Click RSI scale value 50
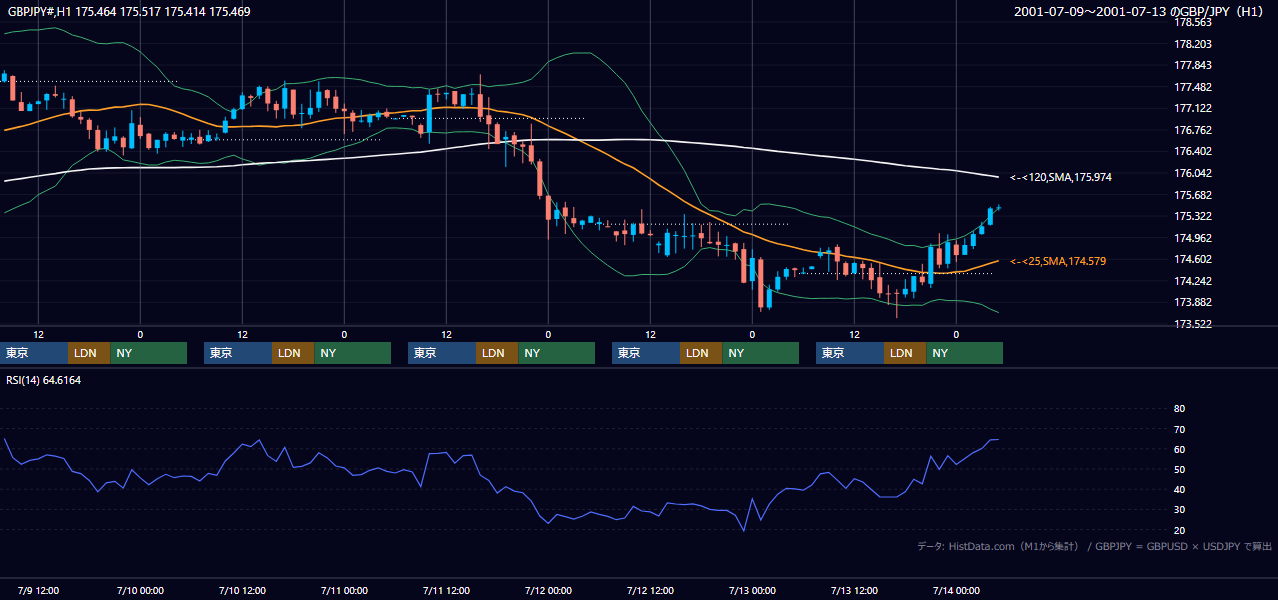The width and height of the screenshot is (1278, 600). click(1179, 469)
